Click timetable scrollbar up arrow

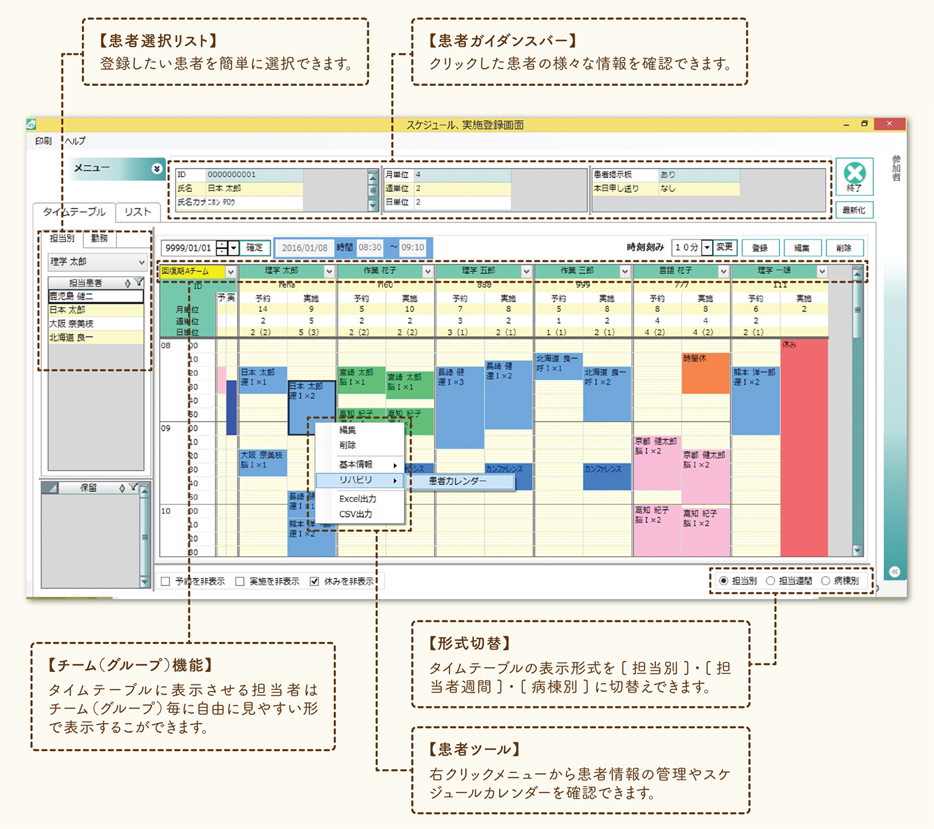pos(857,274)
